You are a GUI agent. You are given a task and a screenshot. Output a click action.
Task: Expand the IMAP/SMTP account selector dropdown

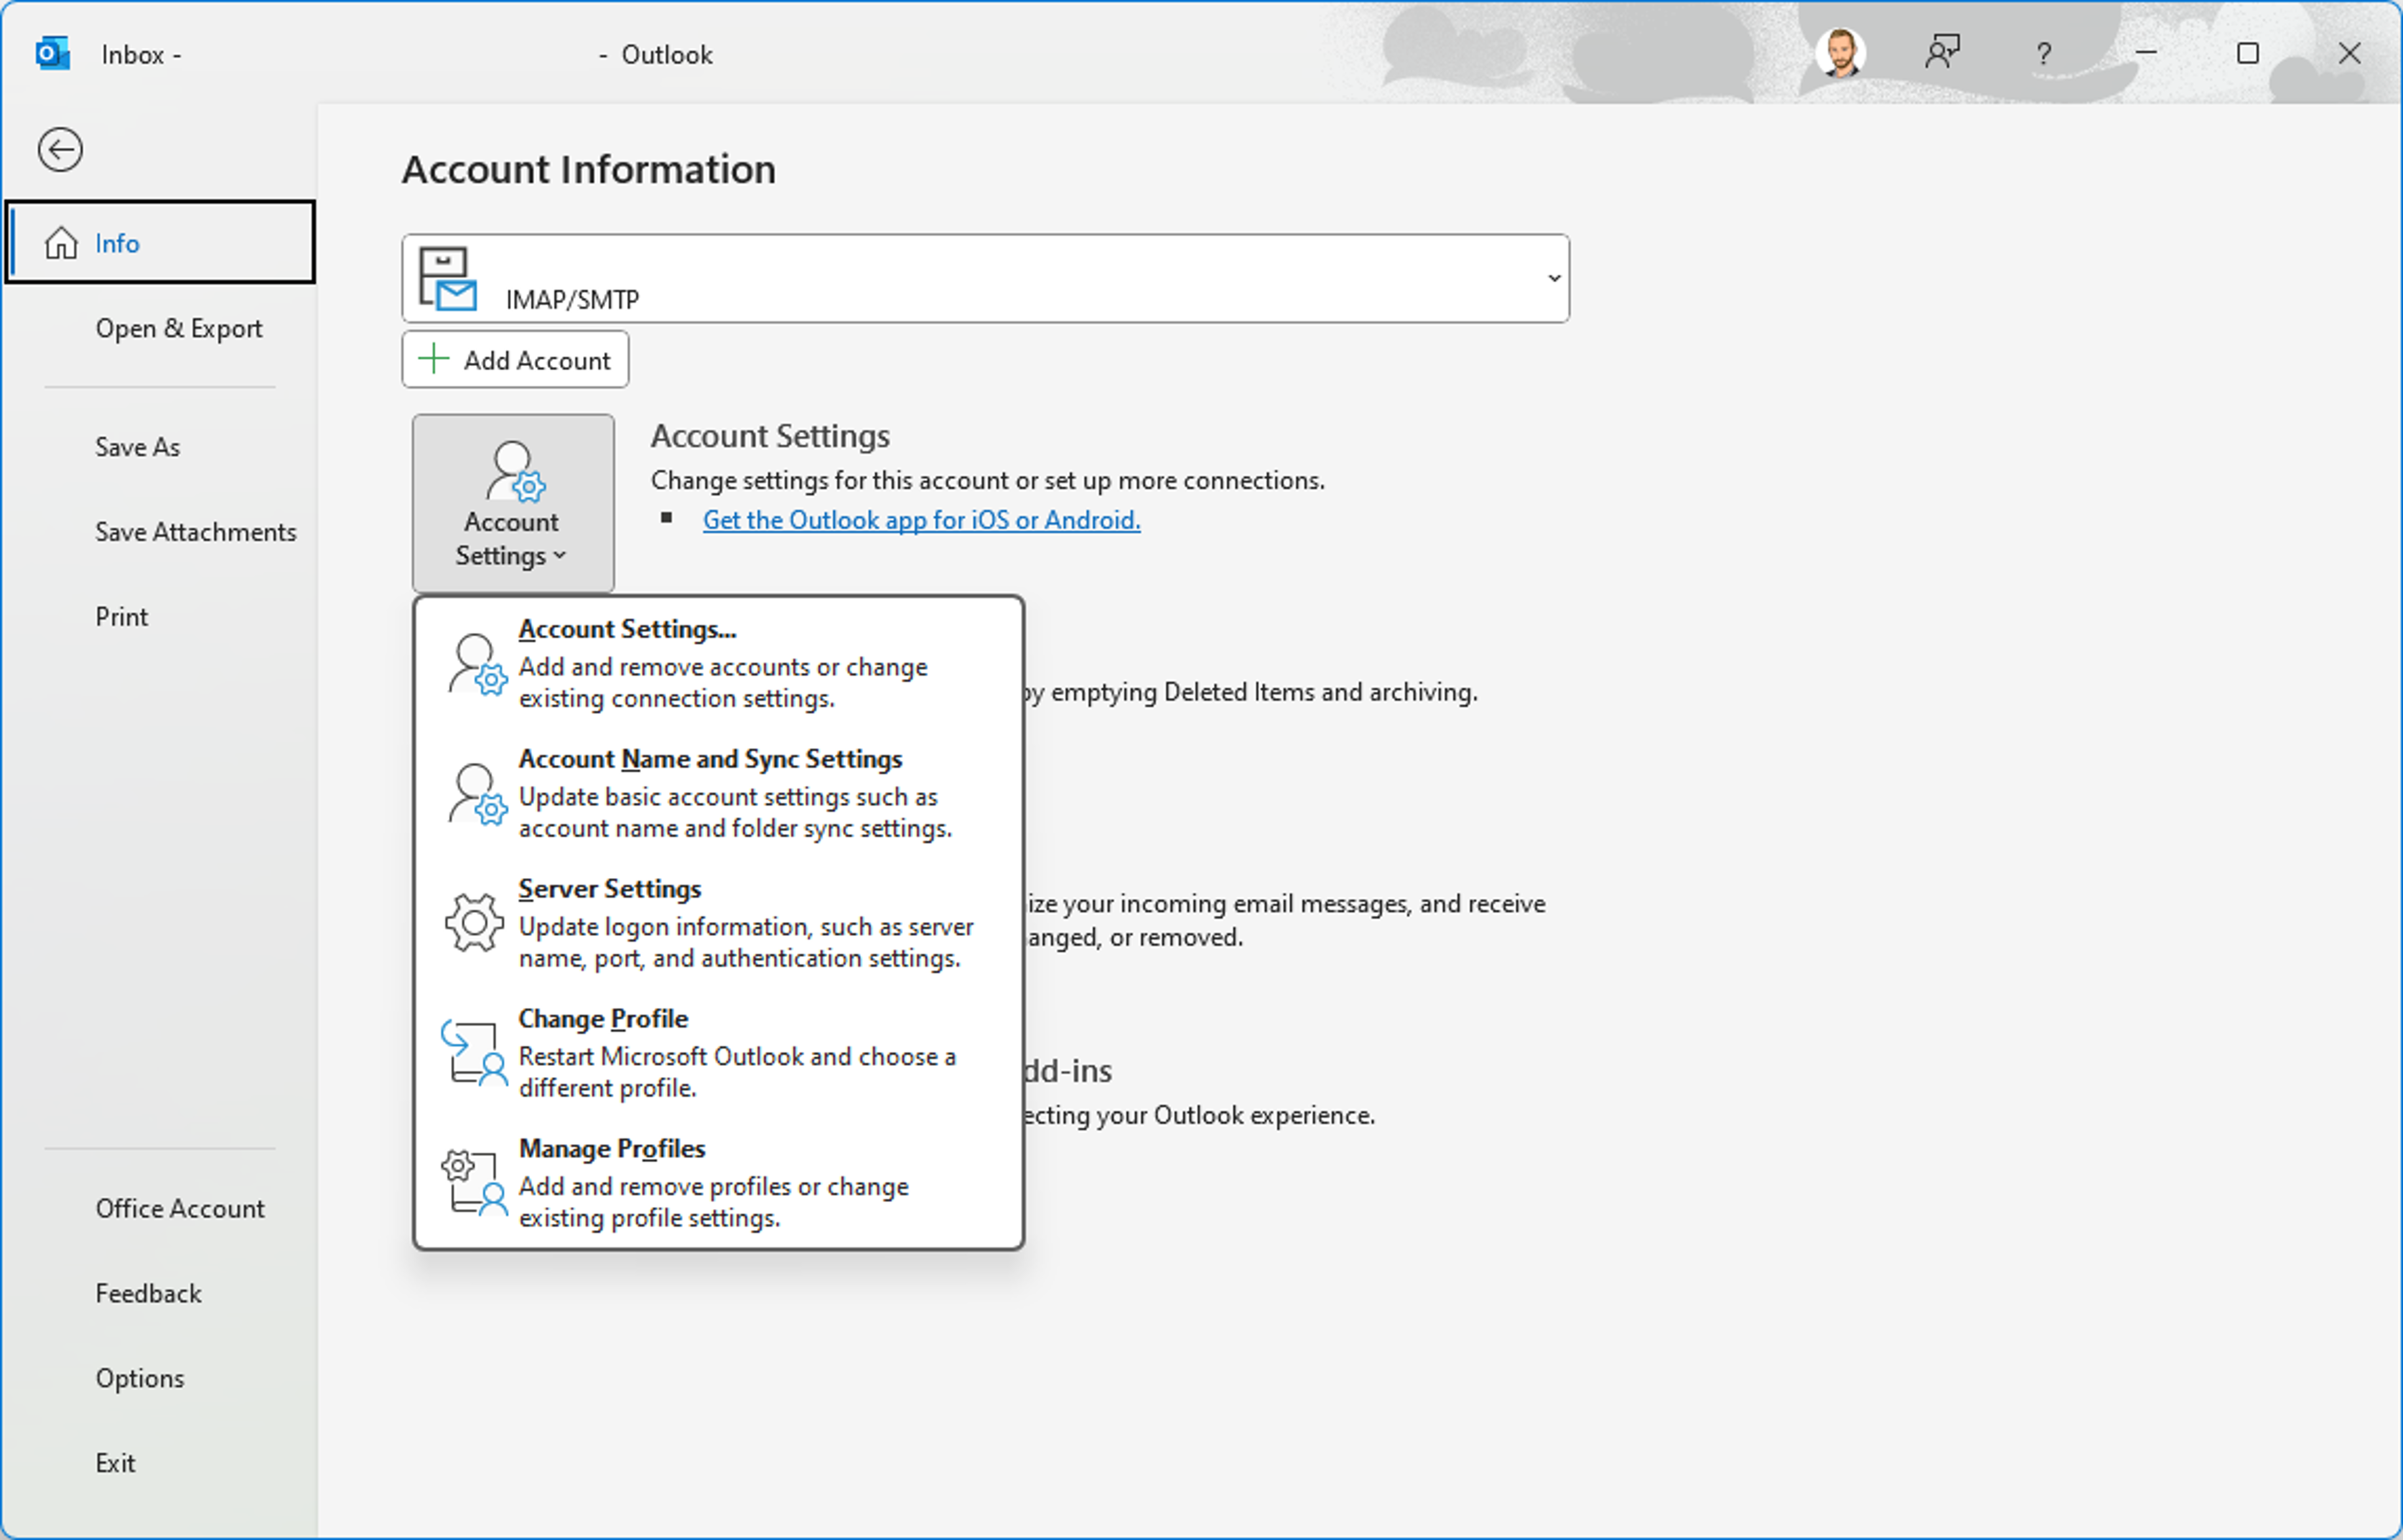1554,278
